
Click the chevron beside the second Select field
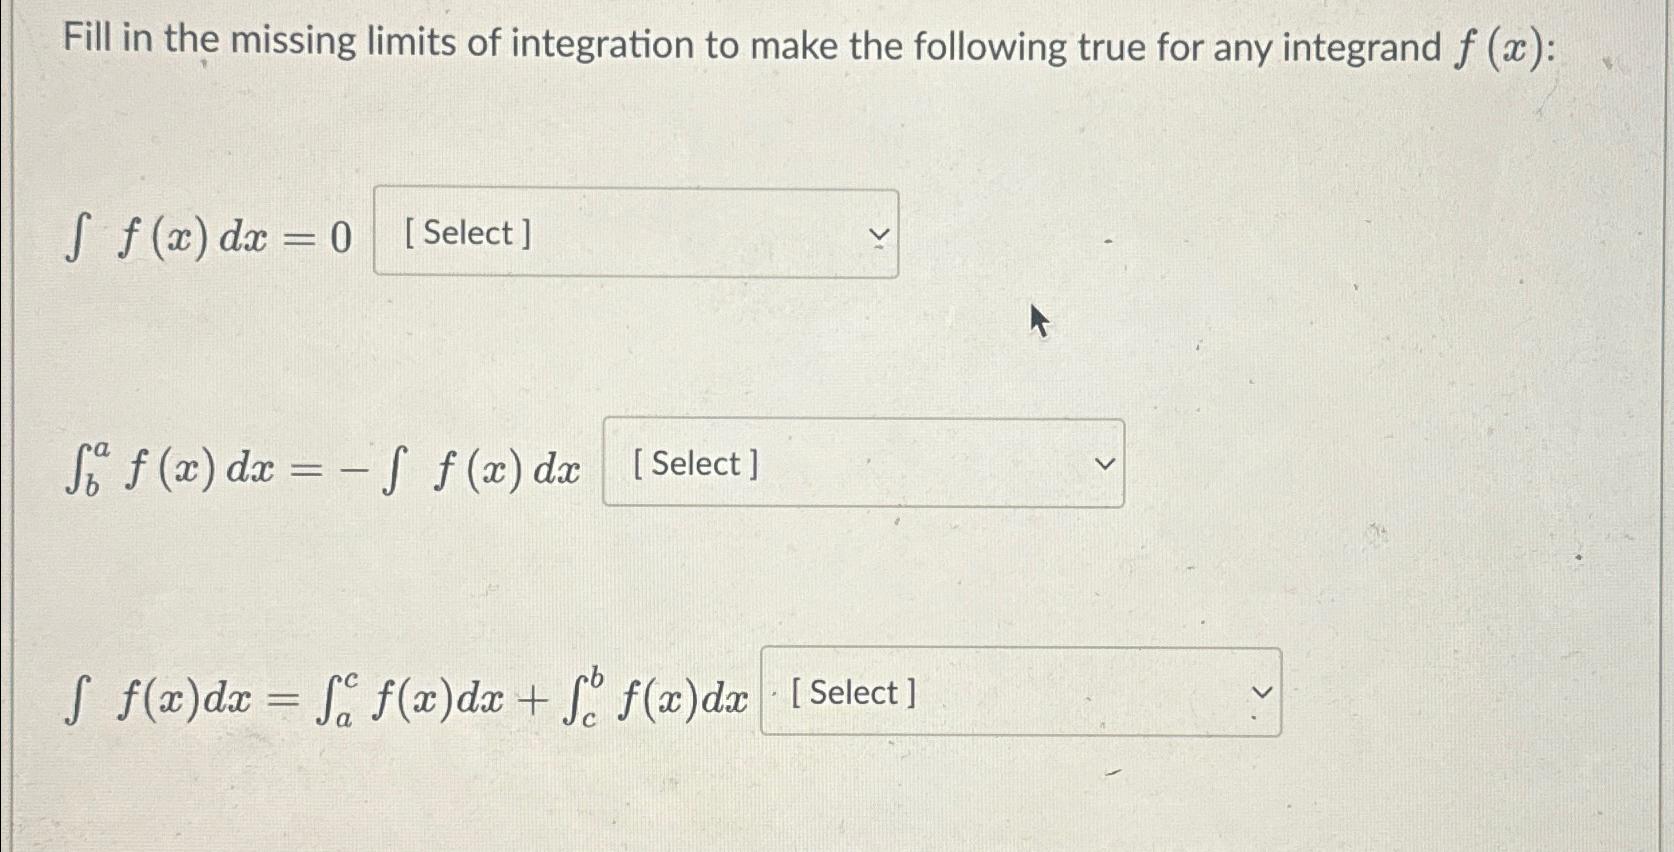1103,463
